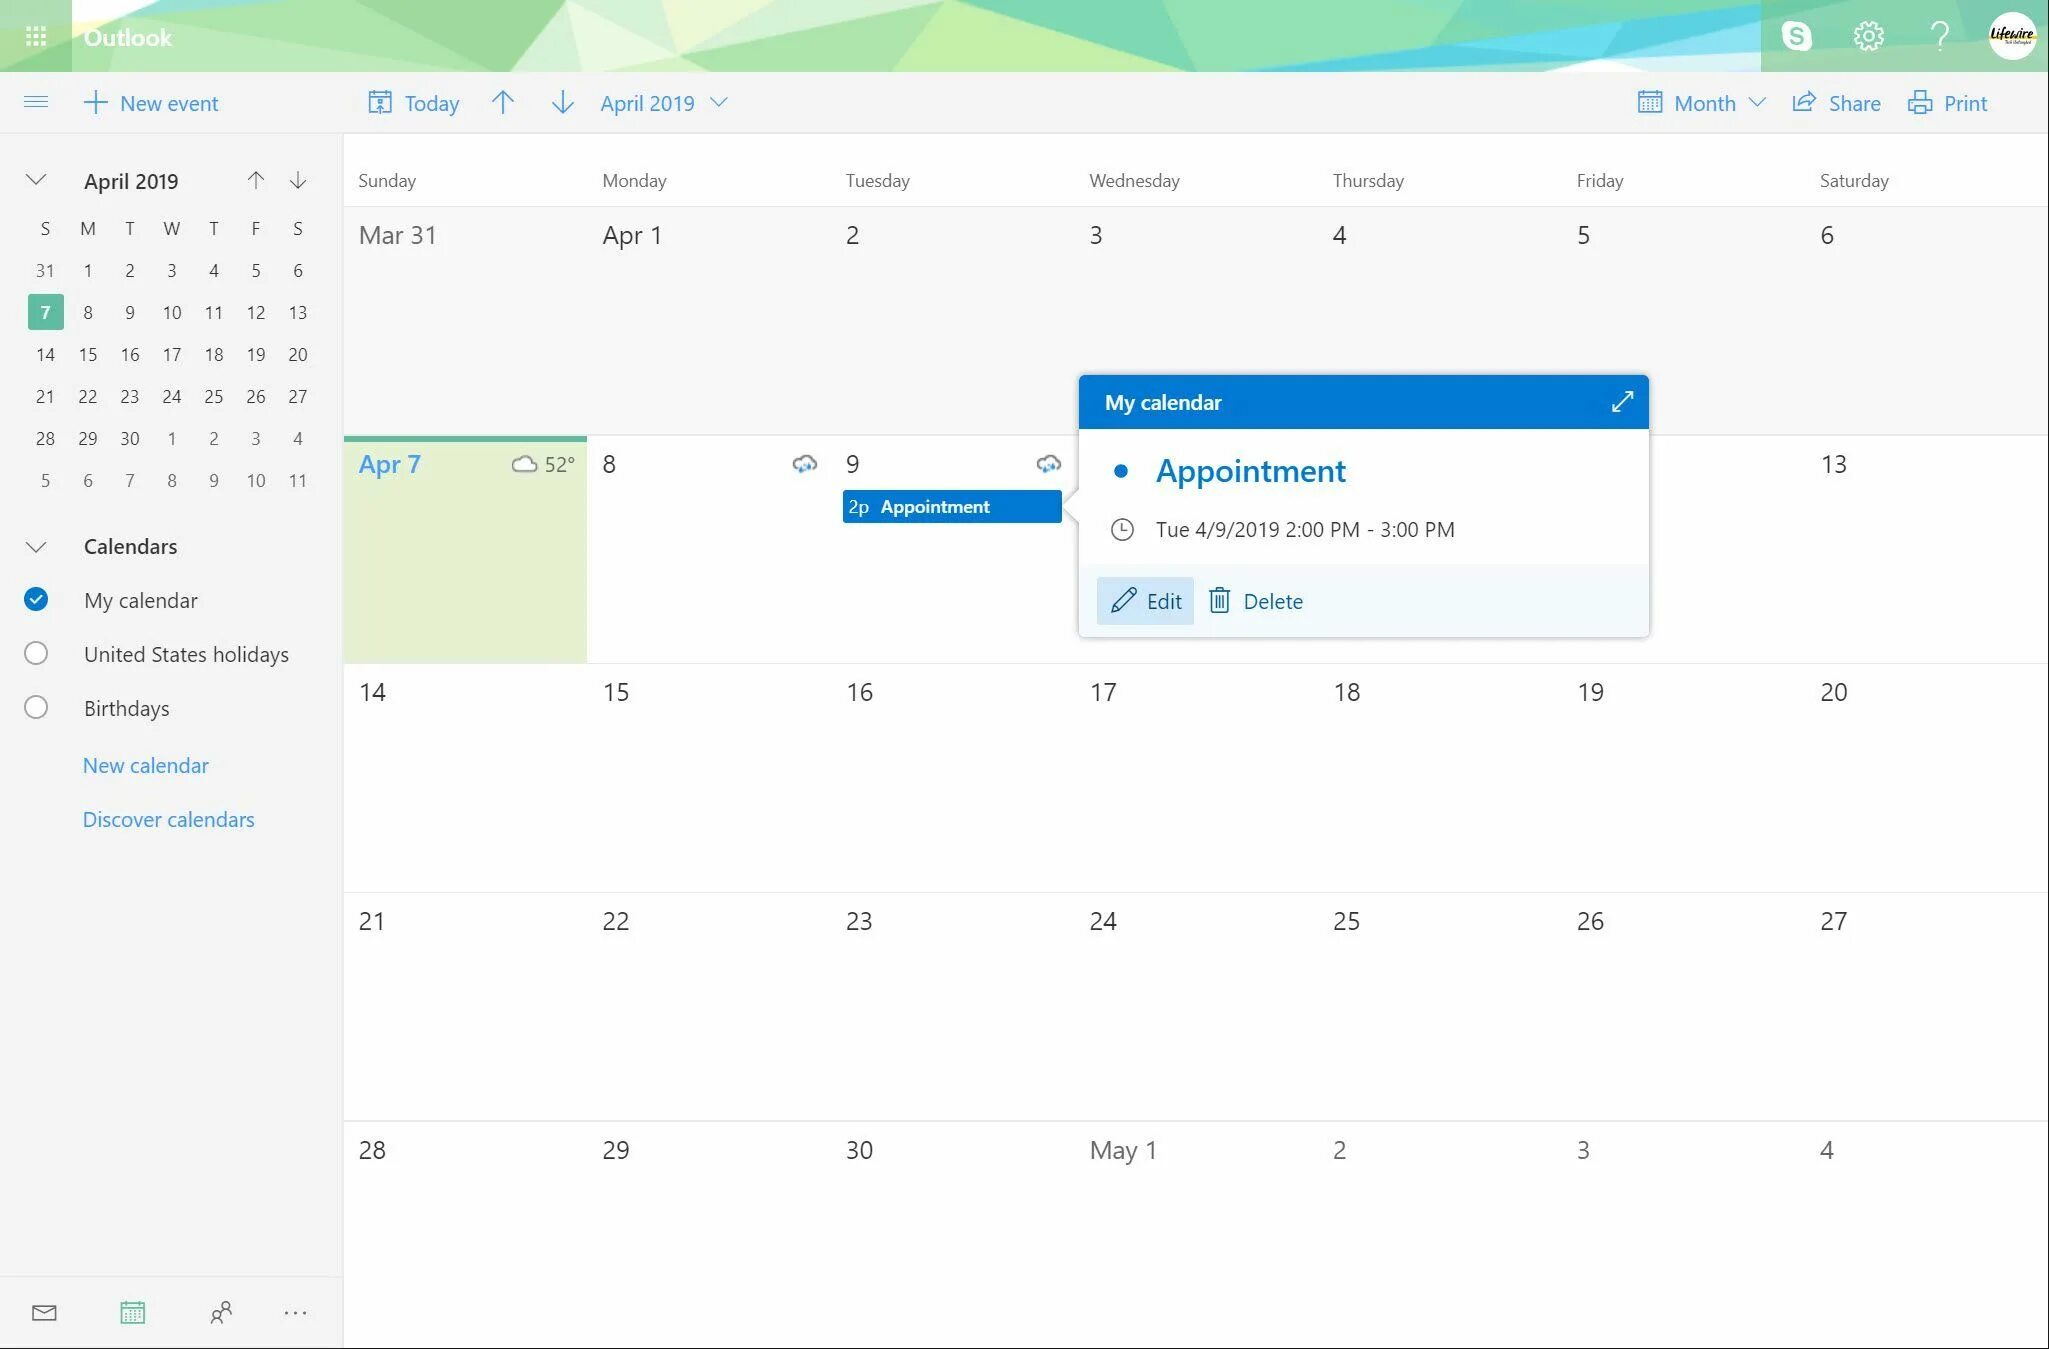Open the app launcher grid icon
This screenshot has height=1349, width=2049.
[x=36, y=37]
